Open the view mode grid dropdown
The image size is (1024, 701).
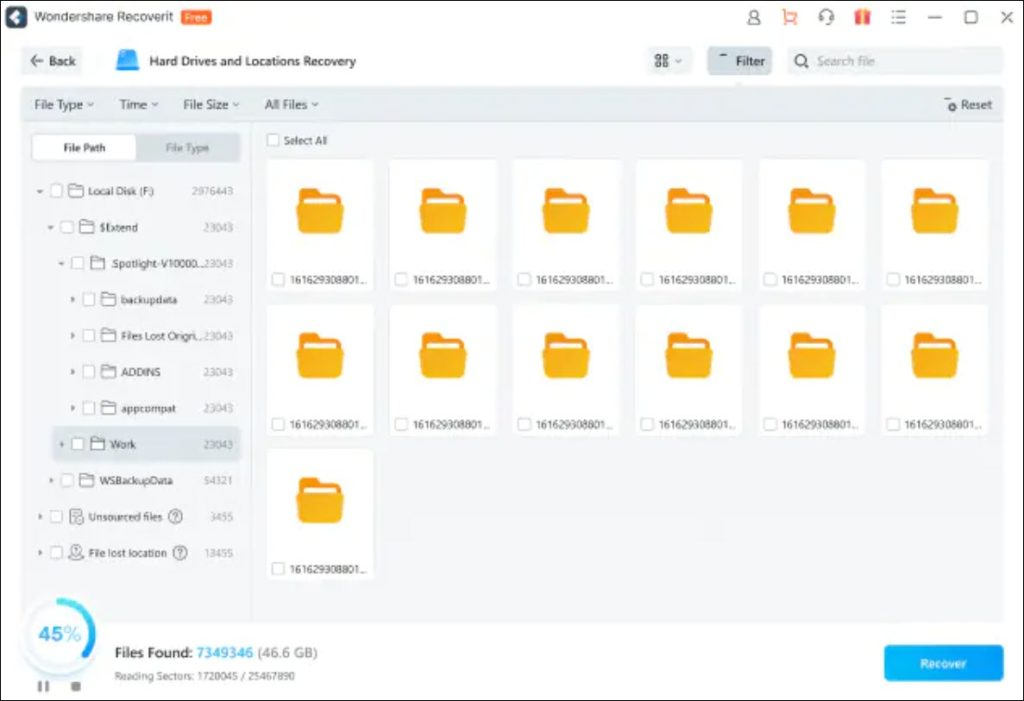tap(668, 61)
